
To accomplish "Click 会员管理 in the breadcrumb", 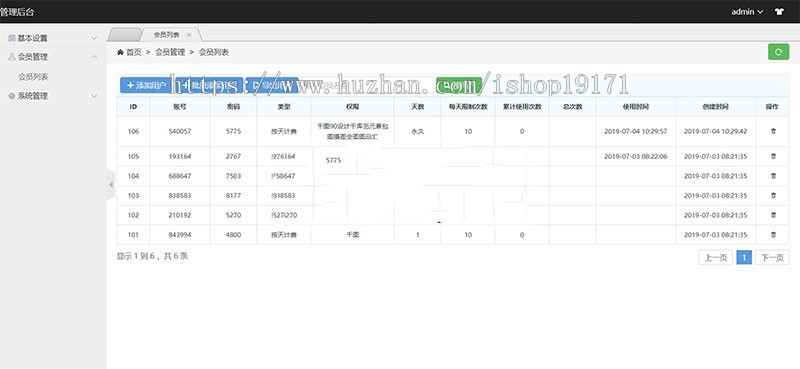I will pos(170,52).
